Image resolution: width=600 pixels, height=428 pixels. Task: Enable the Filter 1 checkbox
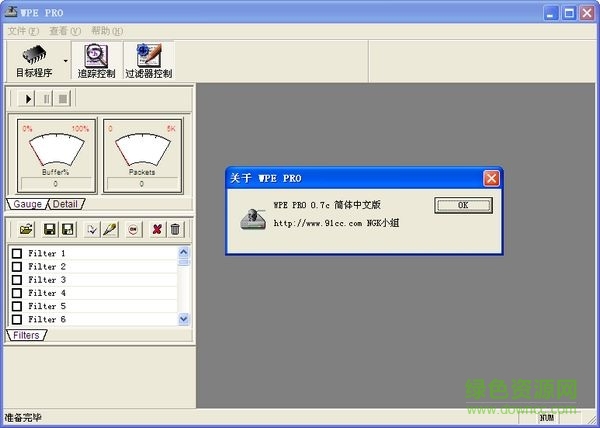(17, 254)
